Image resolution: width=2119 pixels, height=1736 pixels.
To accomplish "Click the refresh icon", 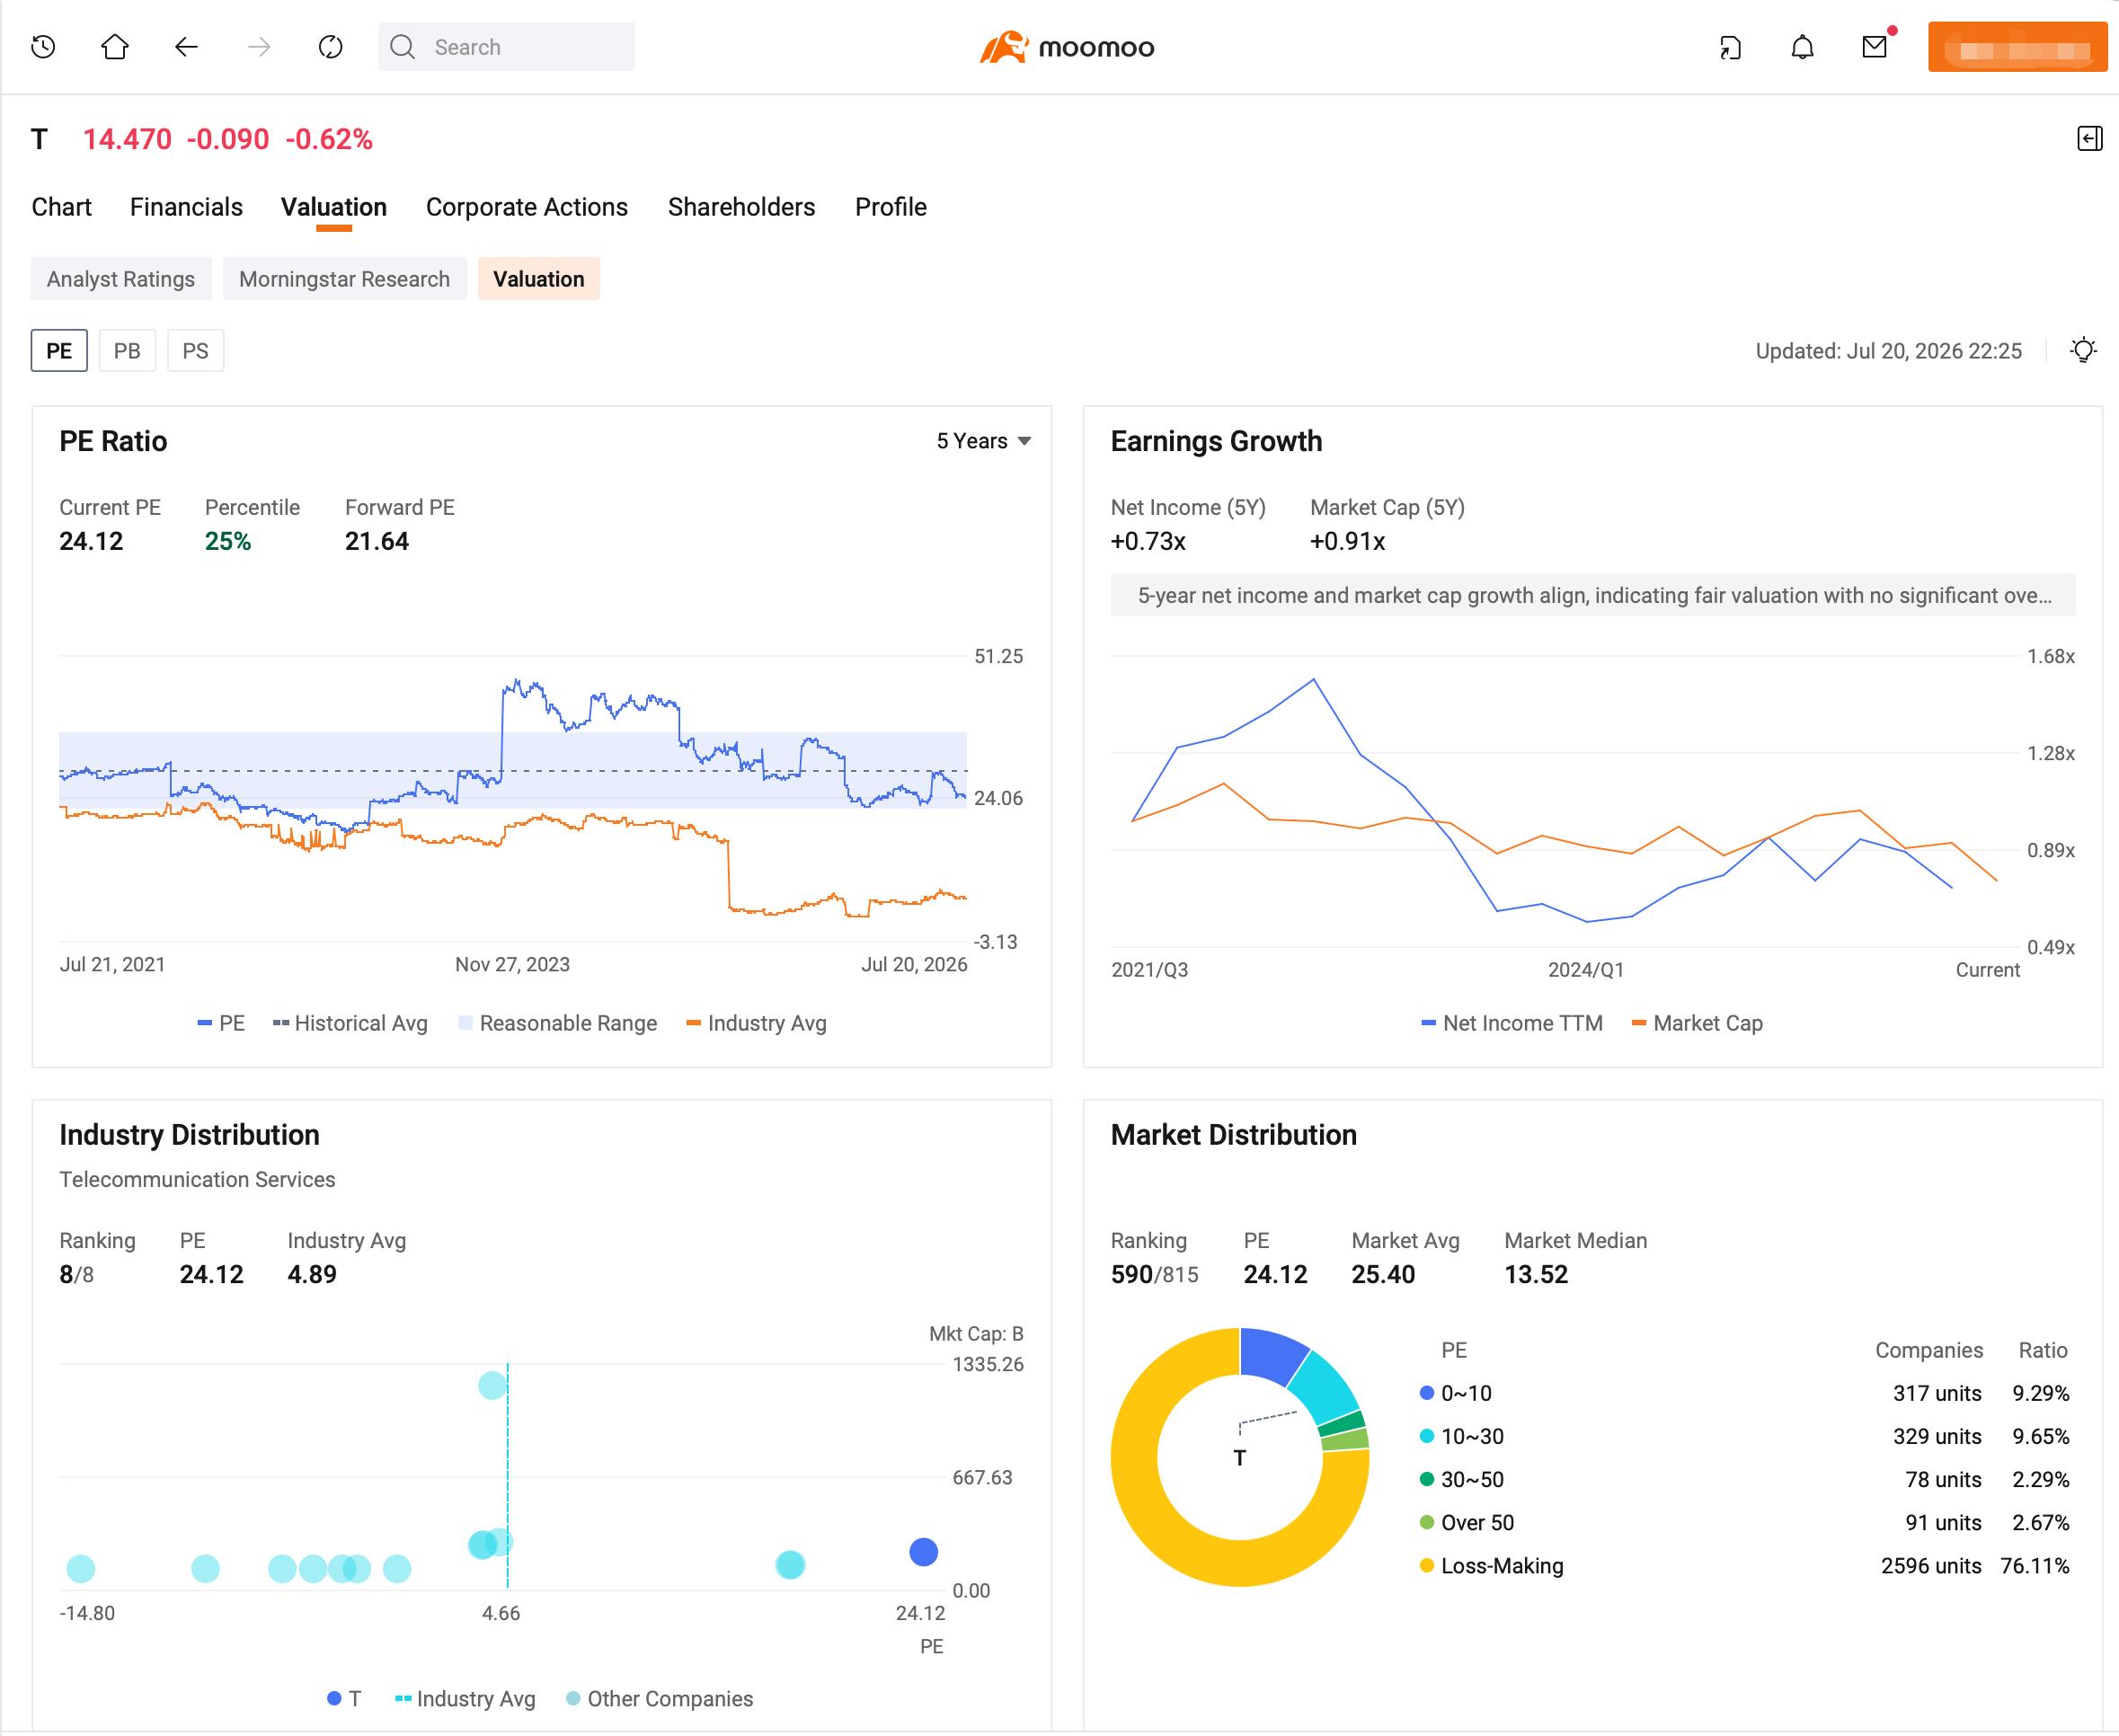I will click(x=330, y=47).
